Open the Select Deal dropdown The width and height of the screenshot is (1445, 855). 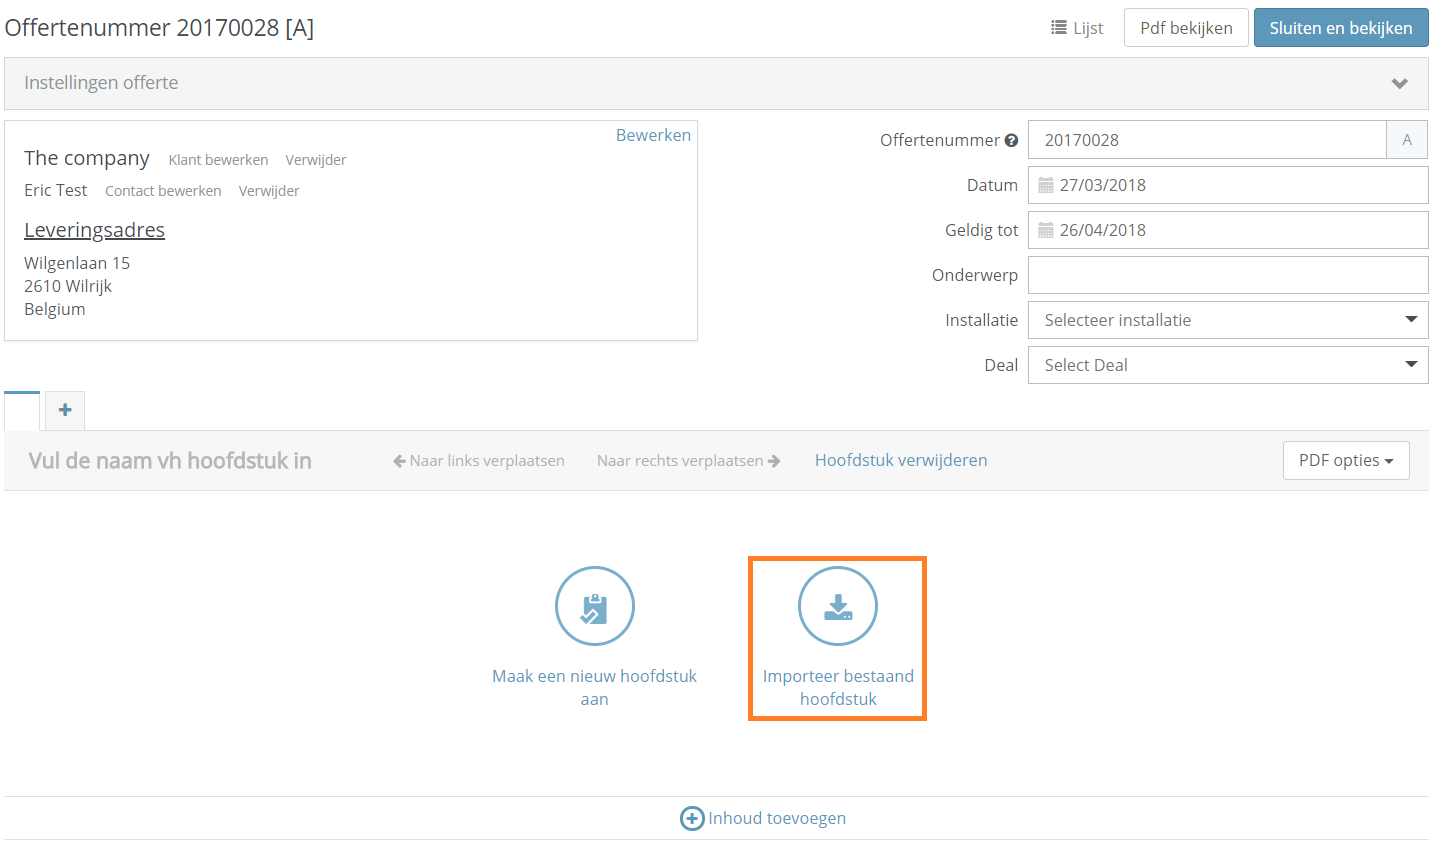click(1228, 365)
